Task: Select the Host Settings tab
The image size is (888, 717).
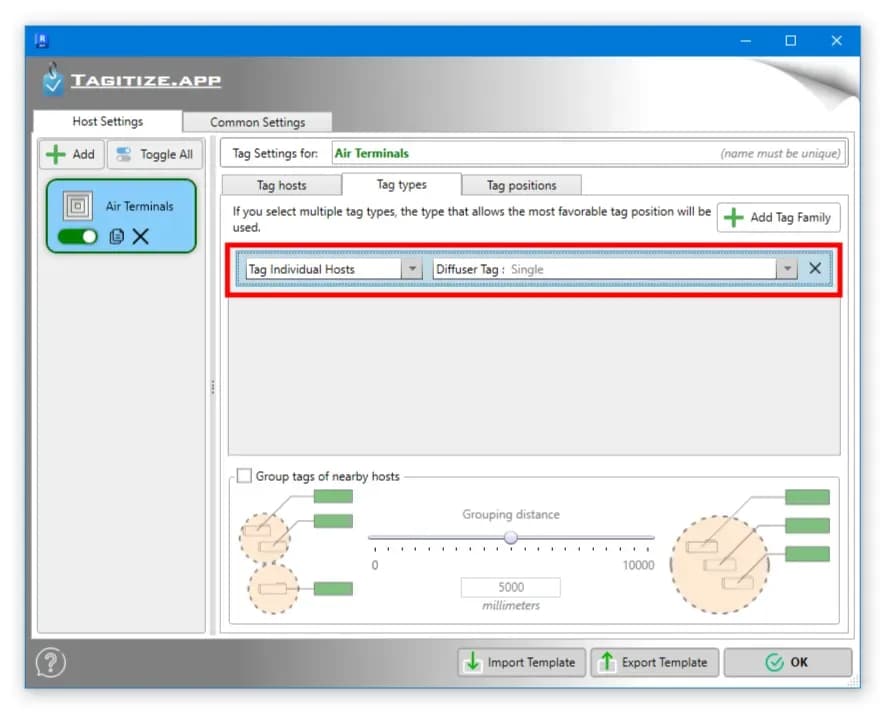Action: tap(108, 121)
